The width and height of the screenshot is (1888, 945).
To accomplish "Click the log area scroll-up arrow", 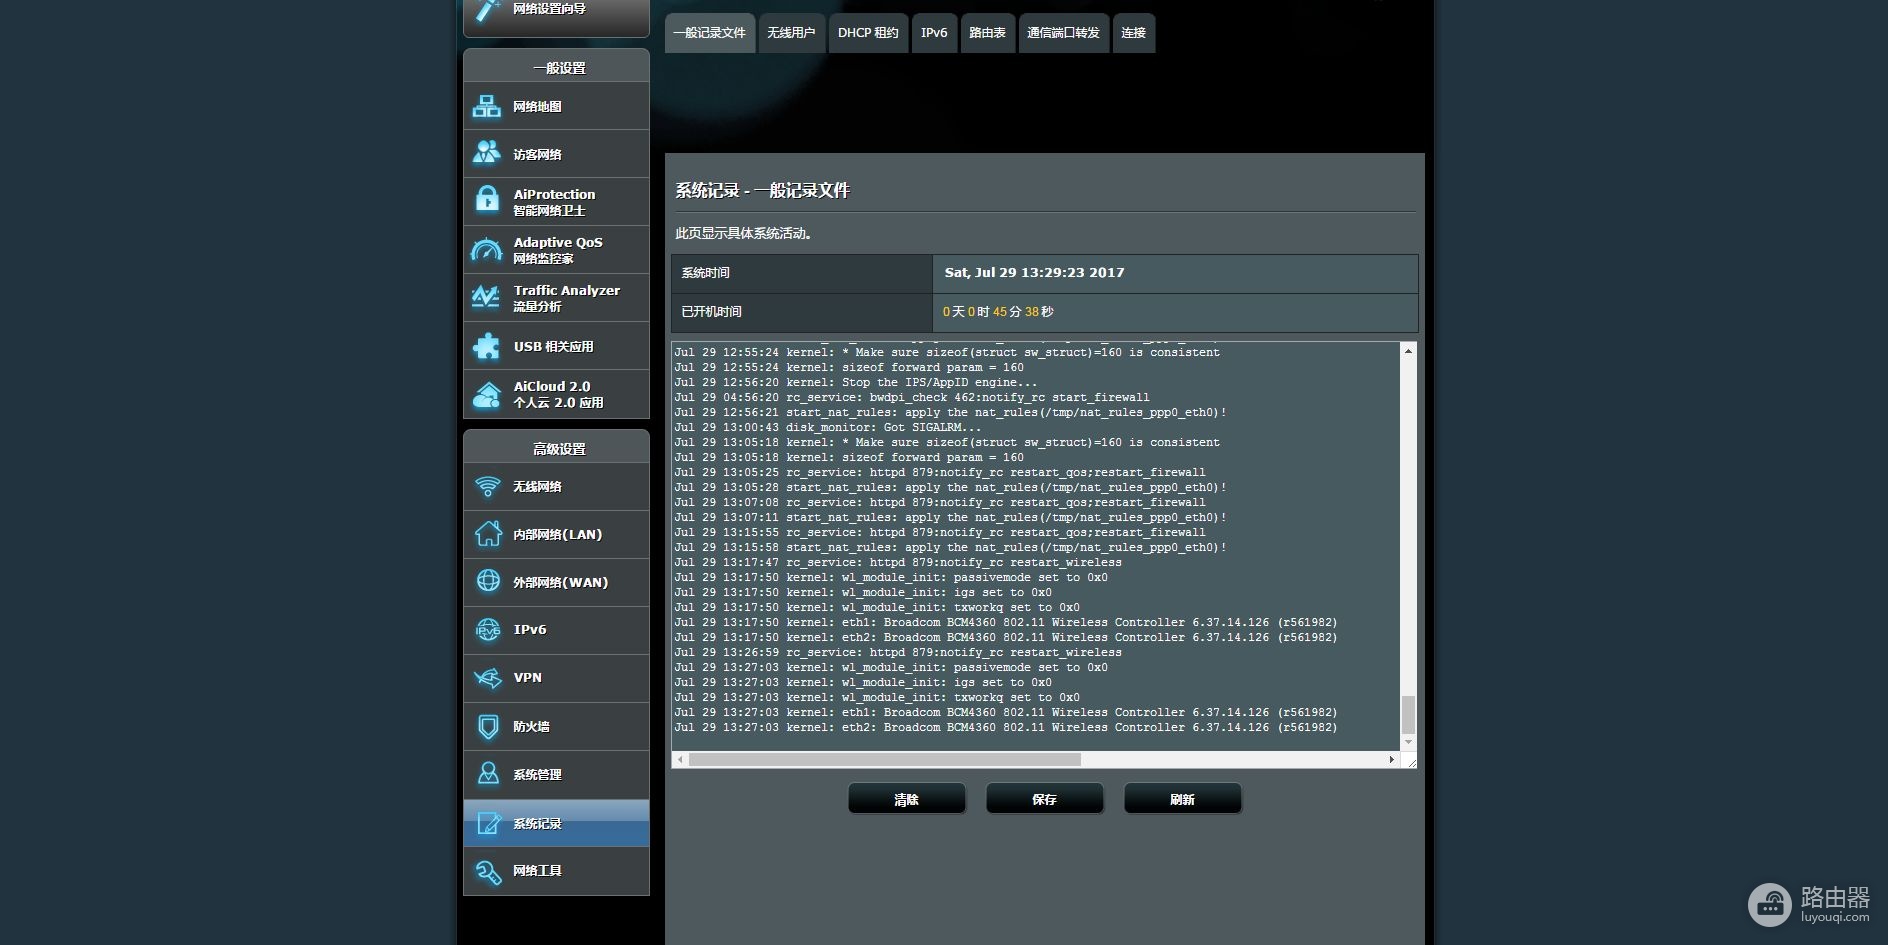I will click(x=1408, y=351).
